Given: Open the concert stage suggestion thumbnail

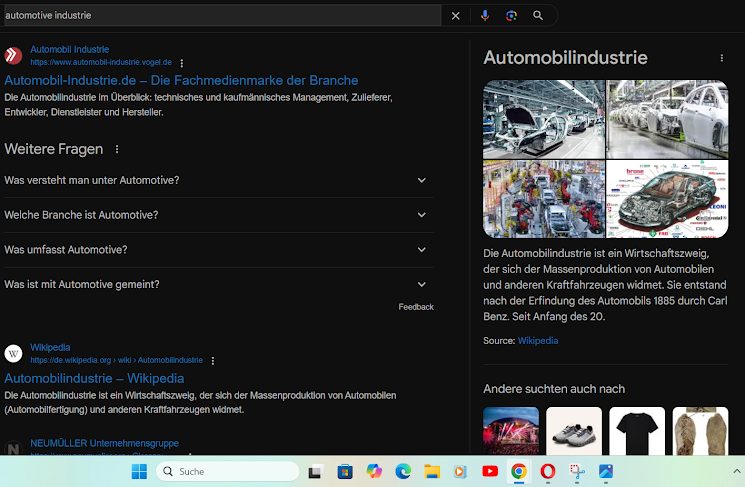Looking at the screenshot, I should [x=511, y=431].
